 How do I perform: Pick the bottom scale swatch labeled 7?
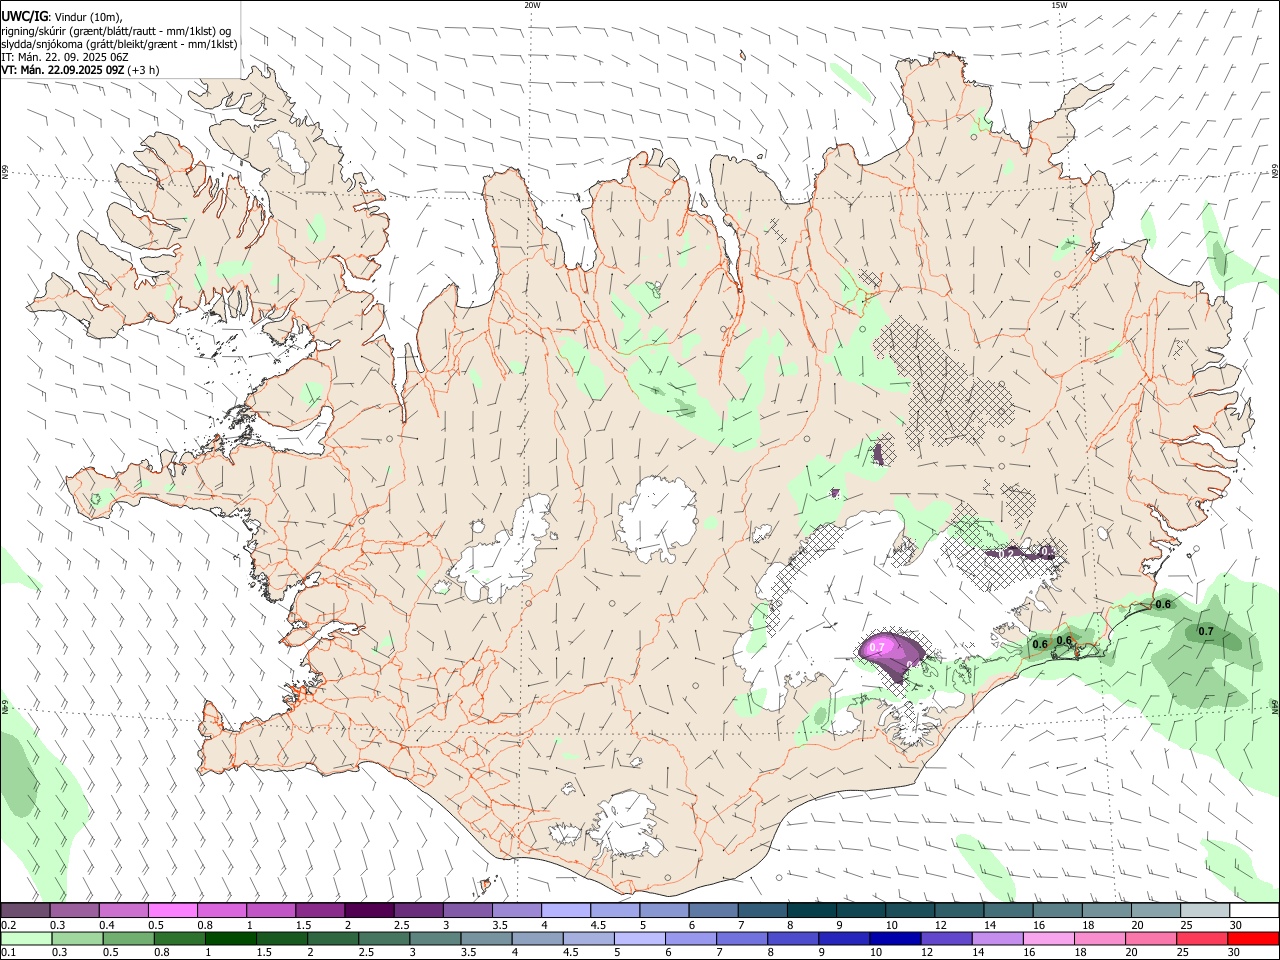742,938
